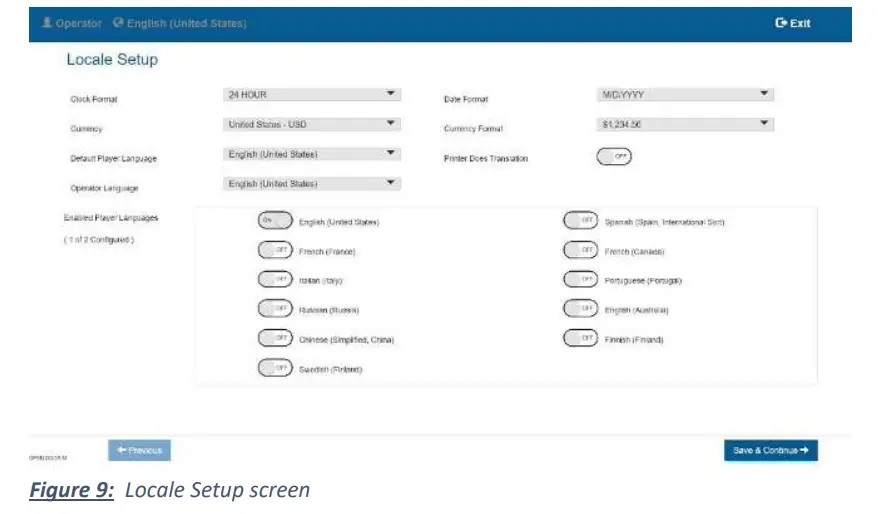Click the globe language icon
This screenshot has height=514, width=887.
click(118, 23)
